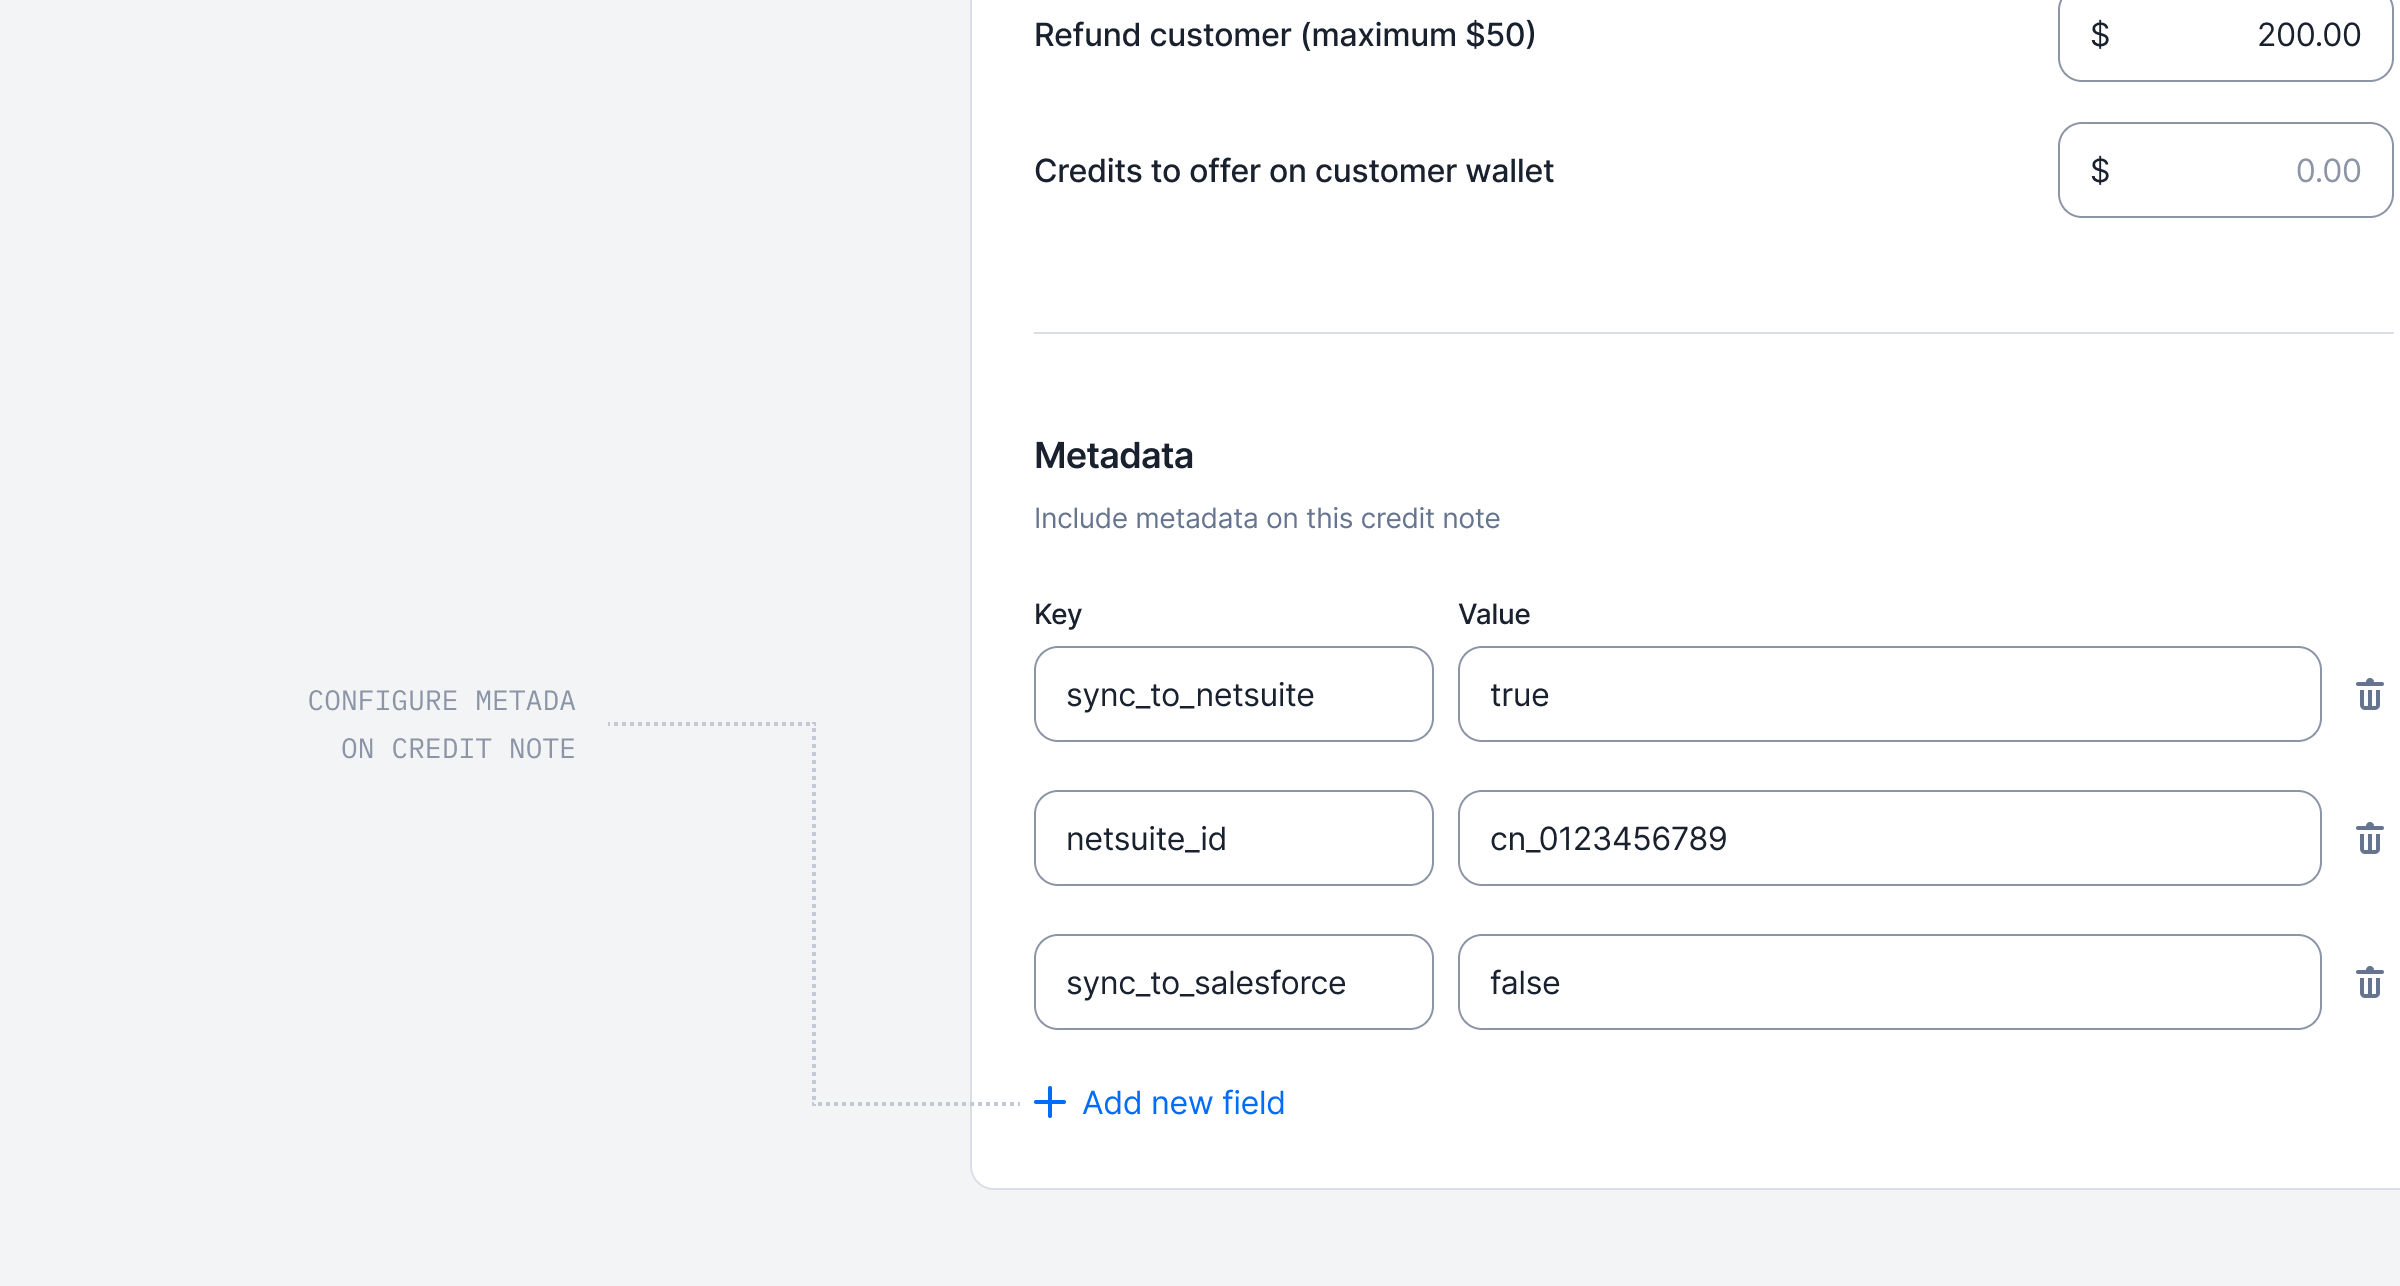Click the Add new field link
This screenshot has width=2400, height=1286.
[1183, 1102]
